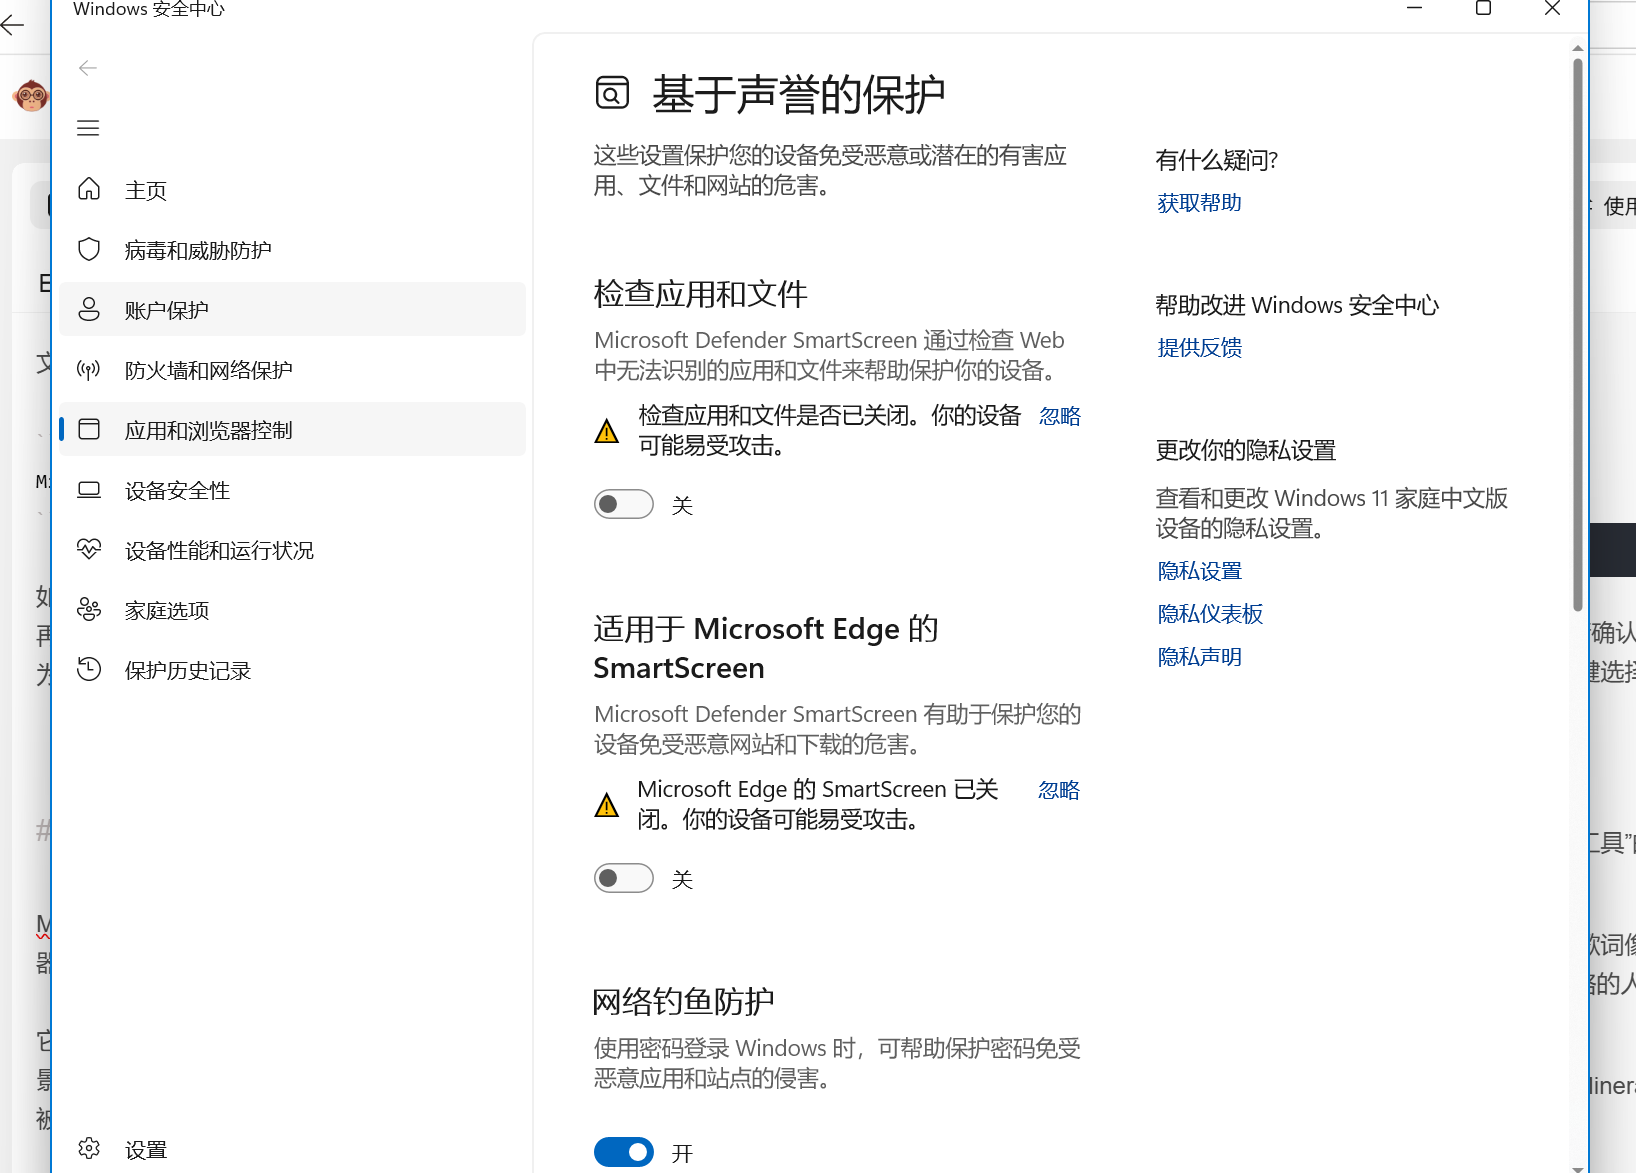
Task: Select 应用和浏览器控制
Action: point(293,429)
